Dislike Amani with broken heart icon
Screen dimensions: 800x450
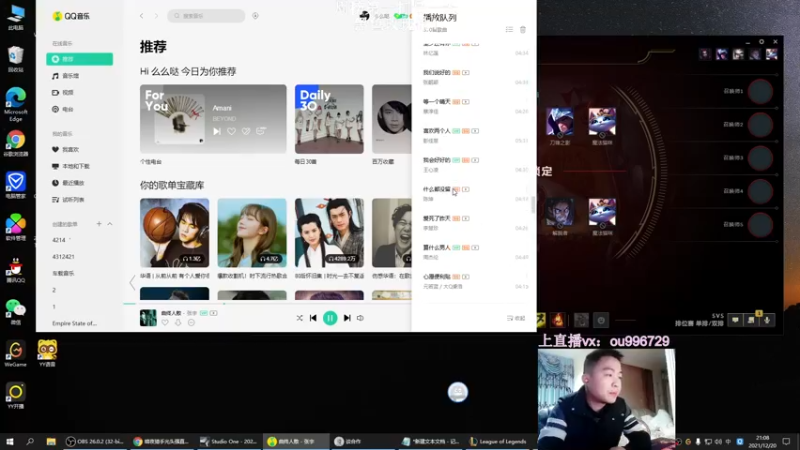click(246, 131)
